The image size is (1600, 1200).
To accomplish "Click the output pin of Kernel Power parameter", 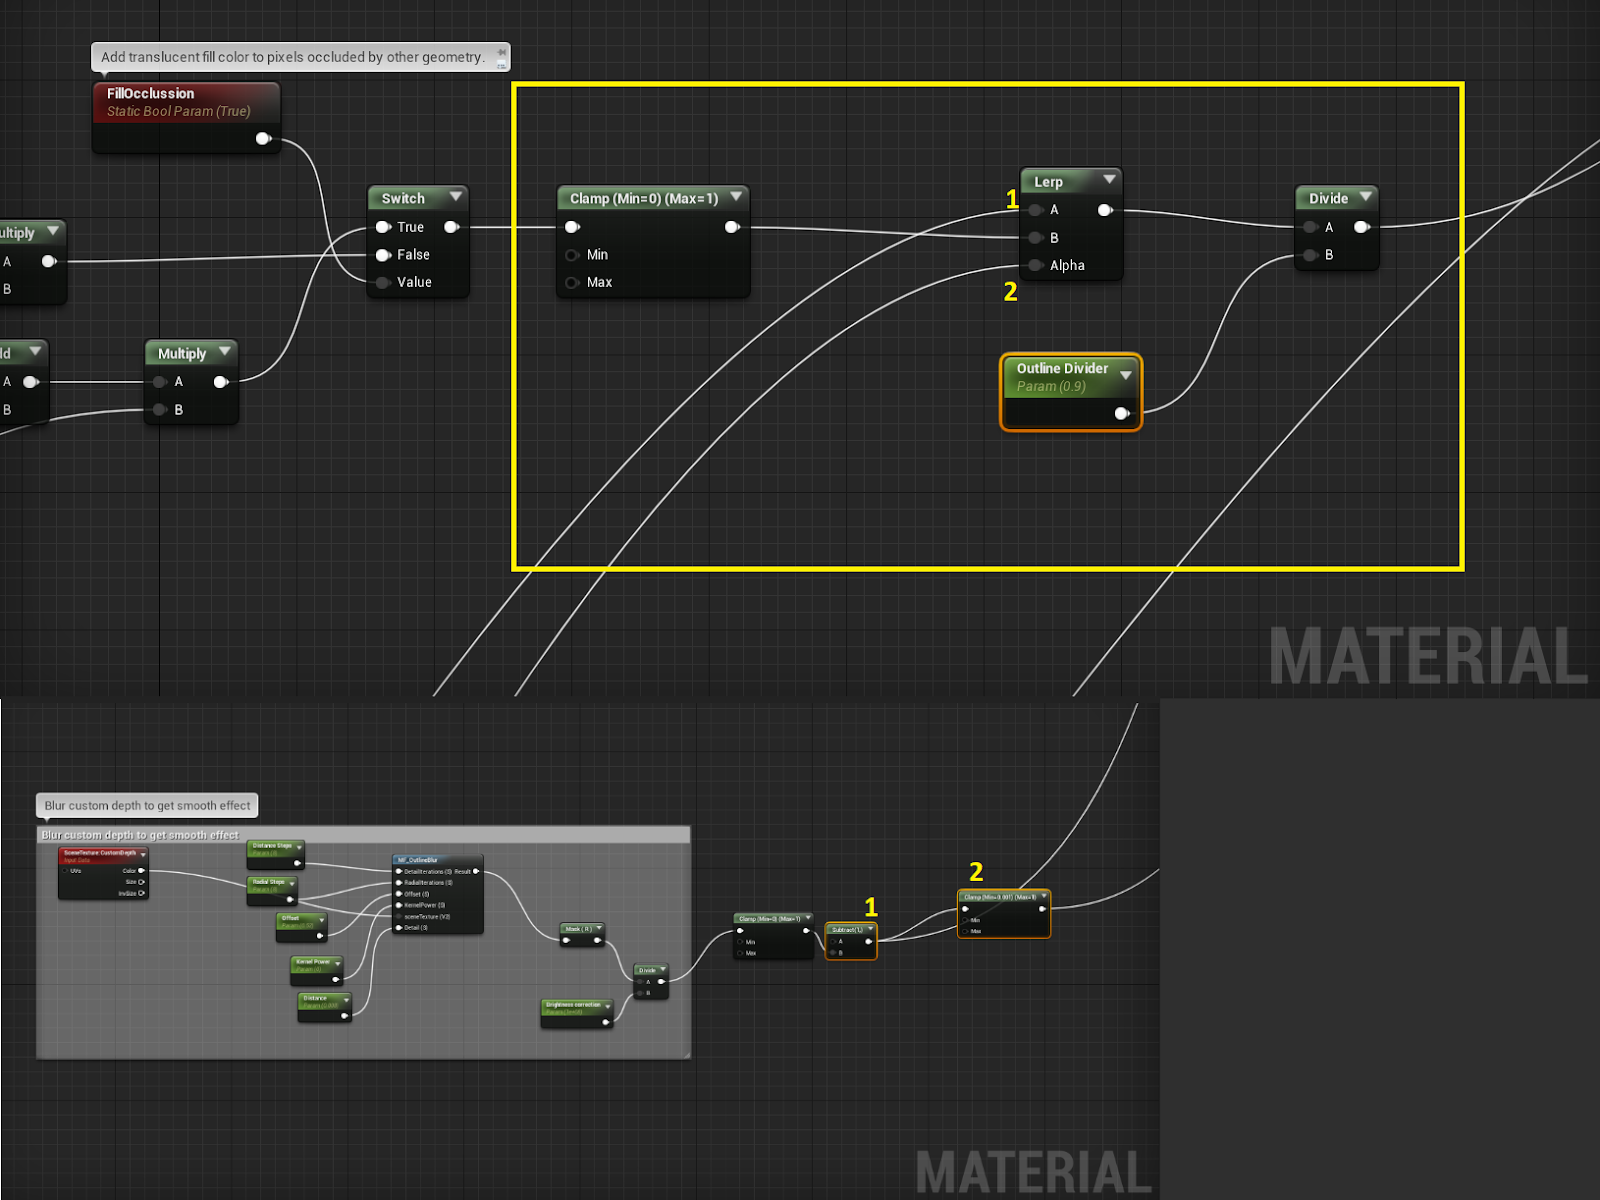I will 335,979.
